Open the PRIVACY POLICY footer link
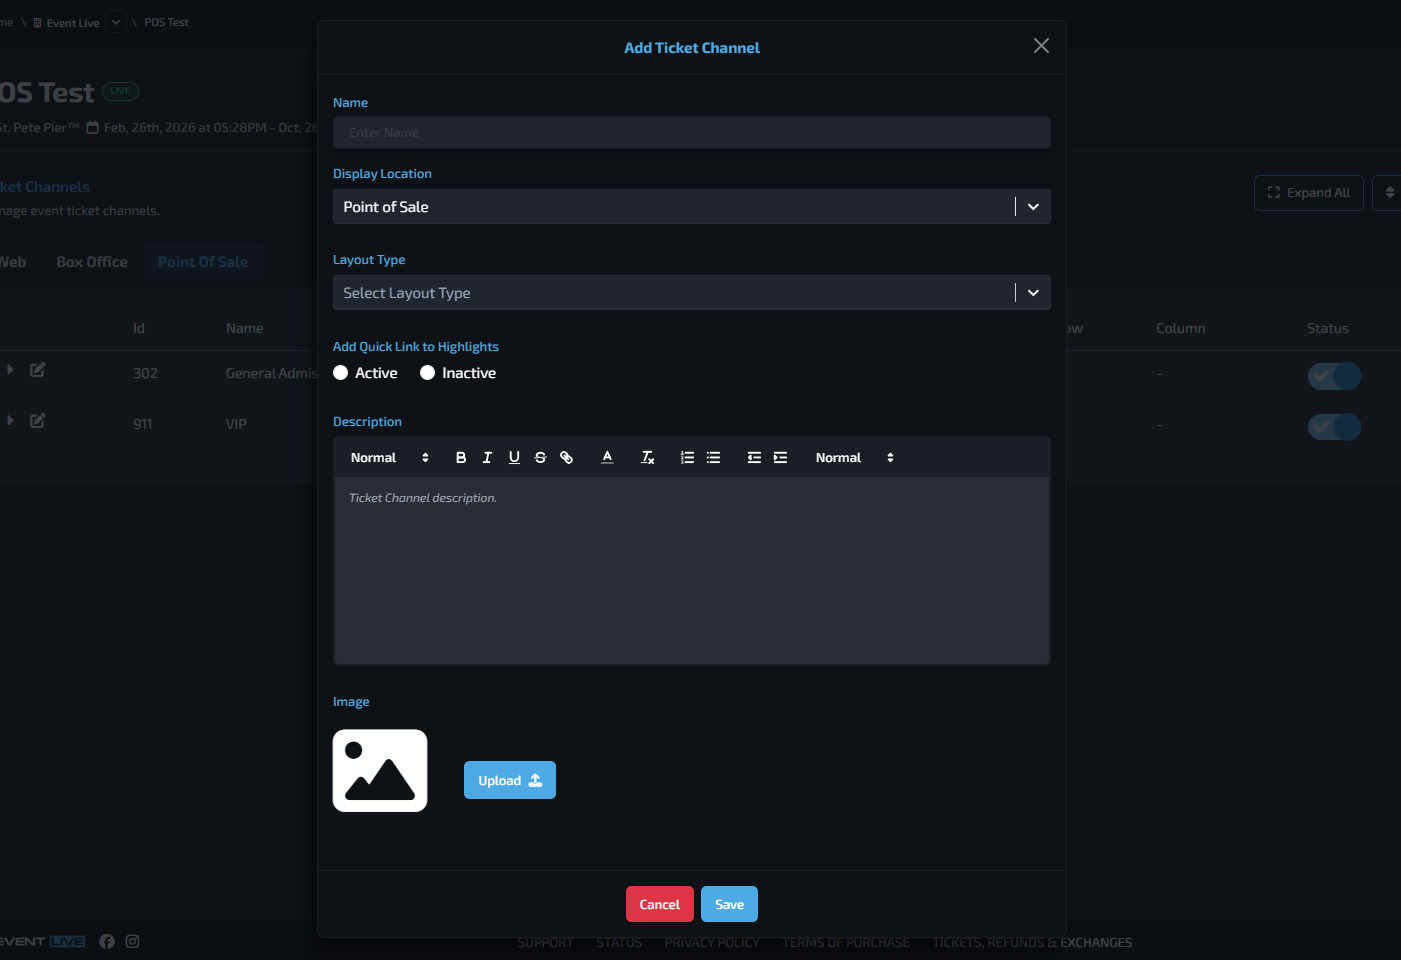This screenshot has height=960, width=1401. [x=712, y=943]
